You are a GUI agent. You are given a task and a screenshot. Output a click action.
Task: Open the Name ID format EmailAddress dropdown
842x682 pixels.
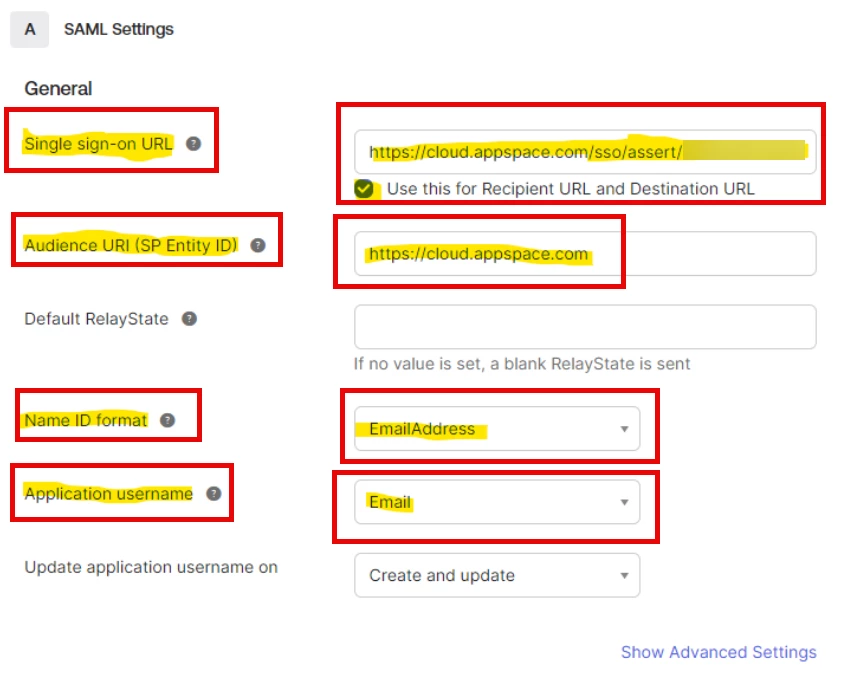(x=497, y=429)
